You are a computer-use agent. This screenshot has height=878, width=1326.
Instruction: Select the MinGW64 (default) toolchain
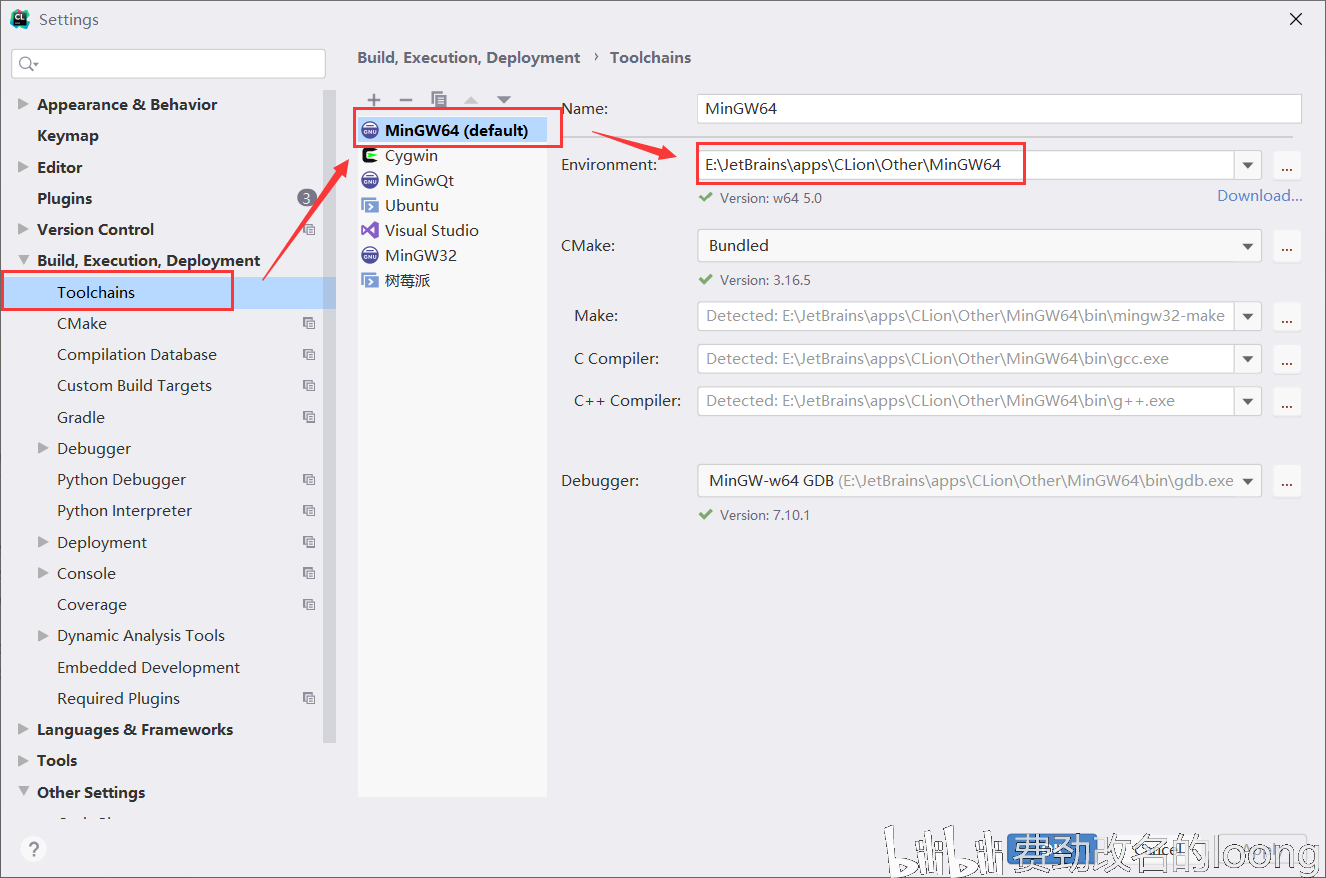pos(453,130)
